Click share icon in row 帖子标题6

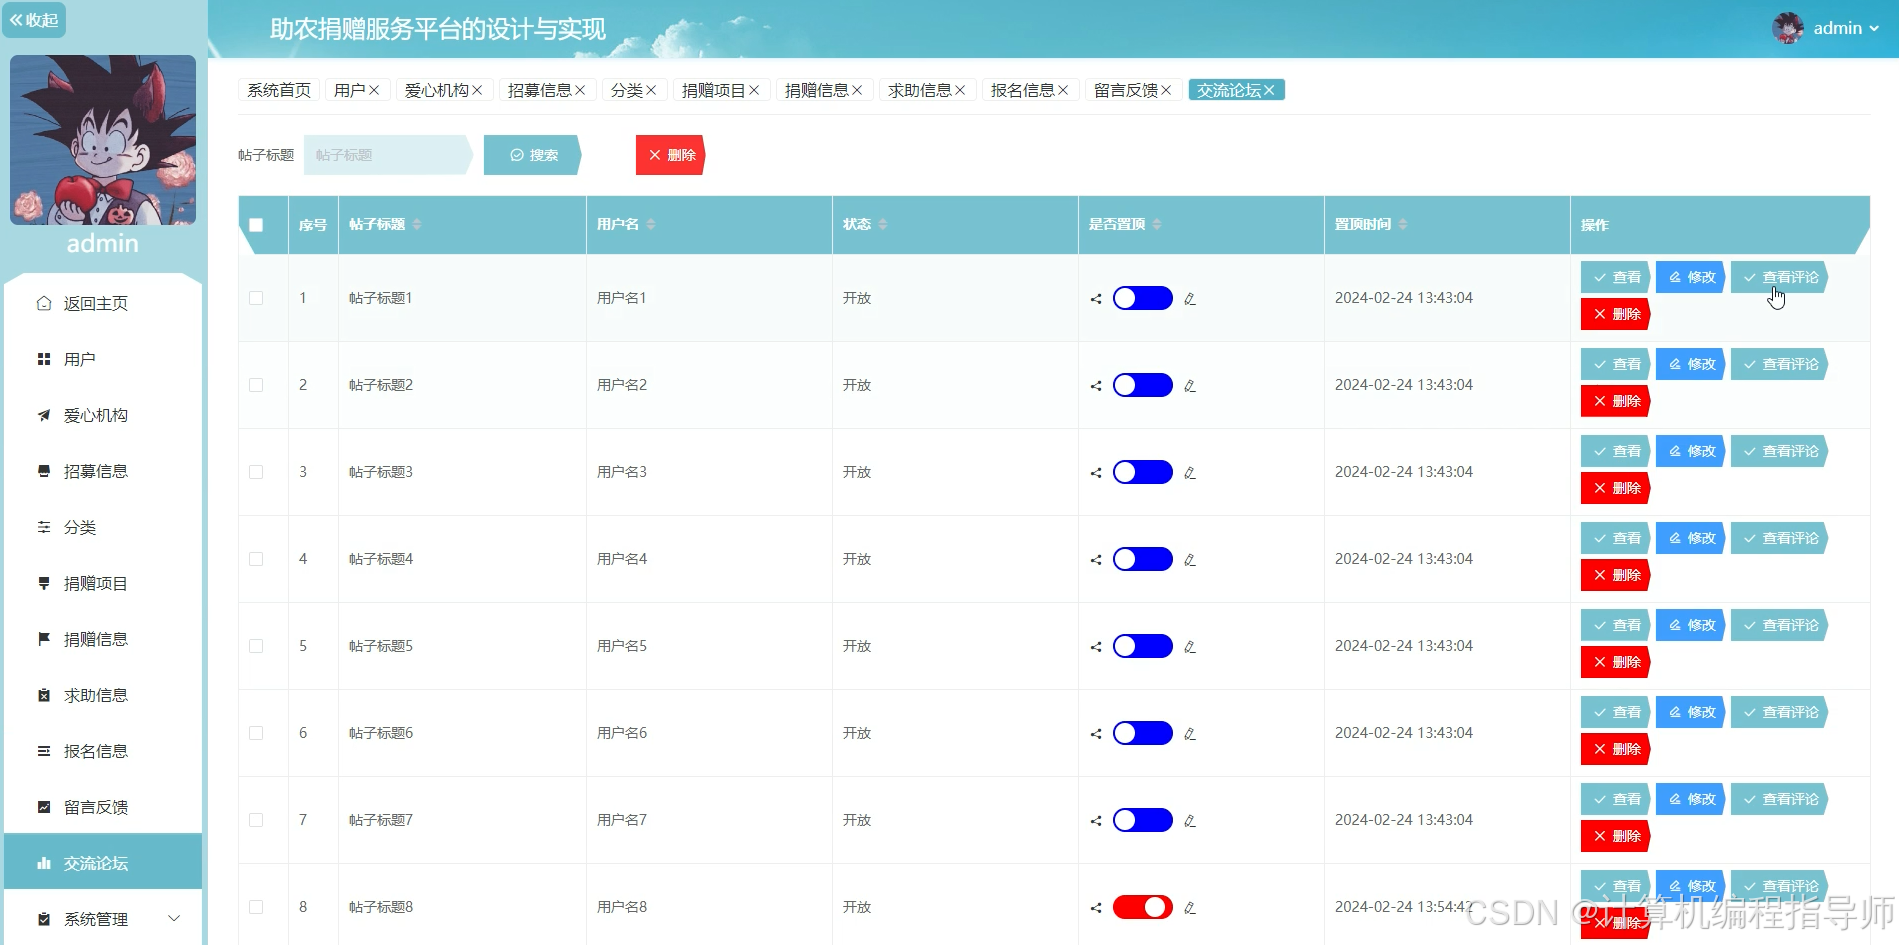click(x=1096, y=734)
